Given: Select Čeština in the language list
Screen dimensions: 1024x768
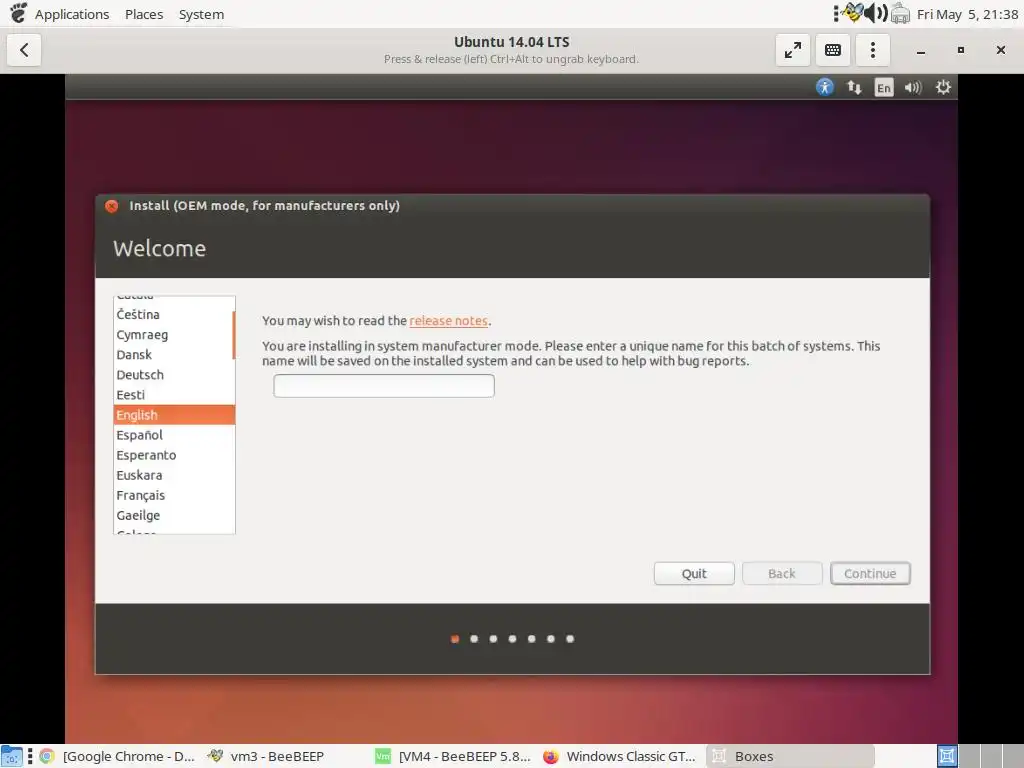Looking at the screenshot, I should tap(173, 315).
